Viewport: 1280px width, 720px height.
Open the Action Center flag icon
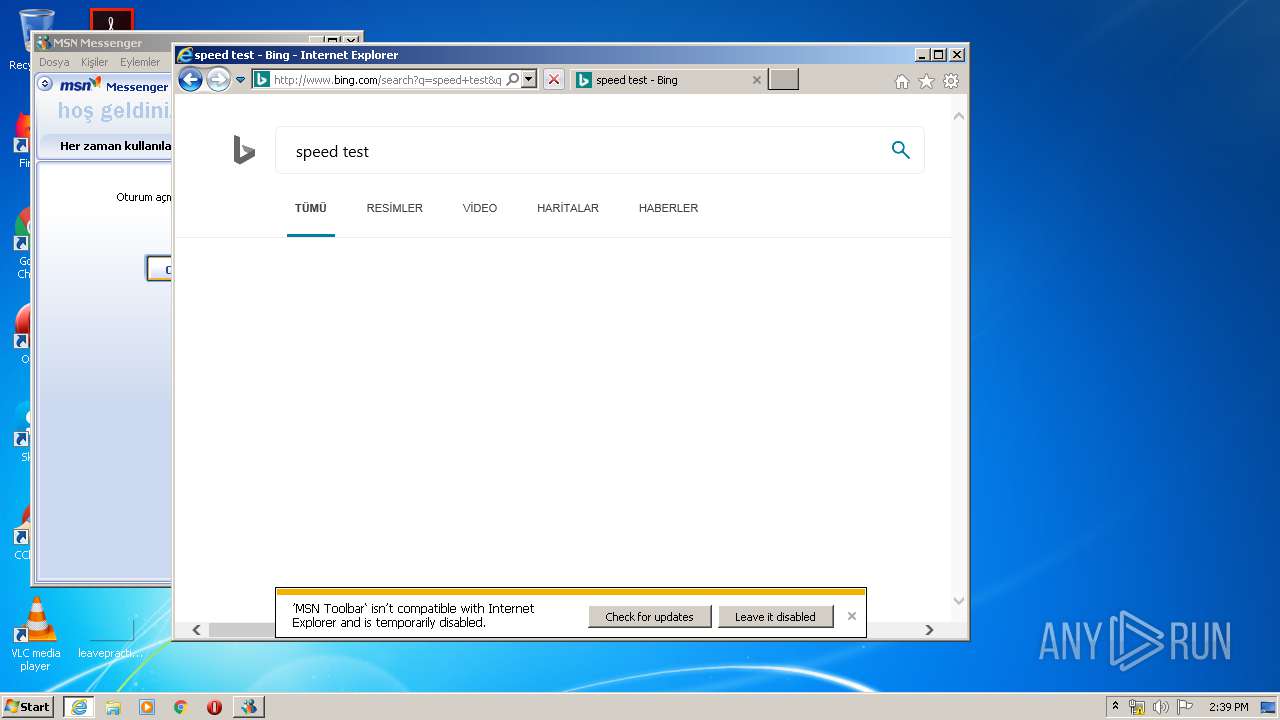pyautogui.click(x=1185, y=707)
